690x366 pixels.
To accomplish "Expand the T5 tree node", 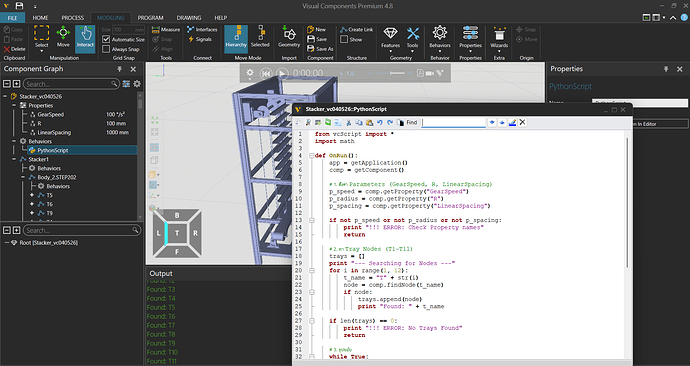I will 32,195.
